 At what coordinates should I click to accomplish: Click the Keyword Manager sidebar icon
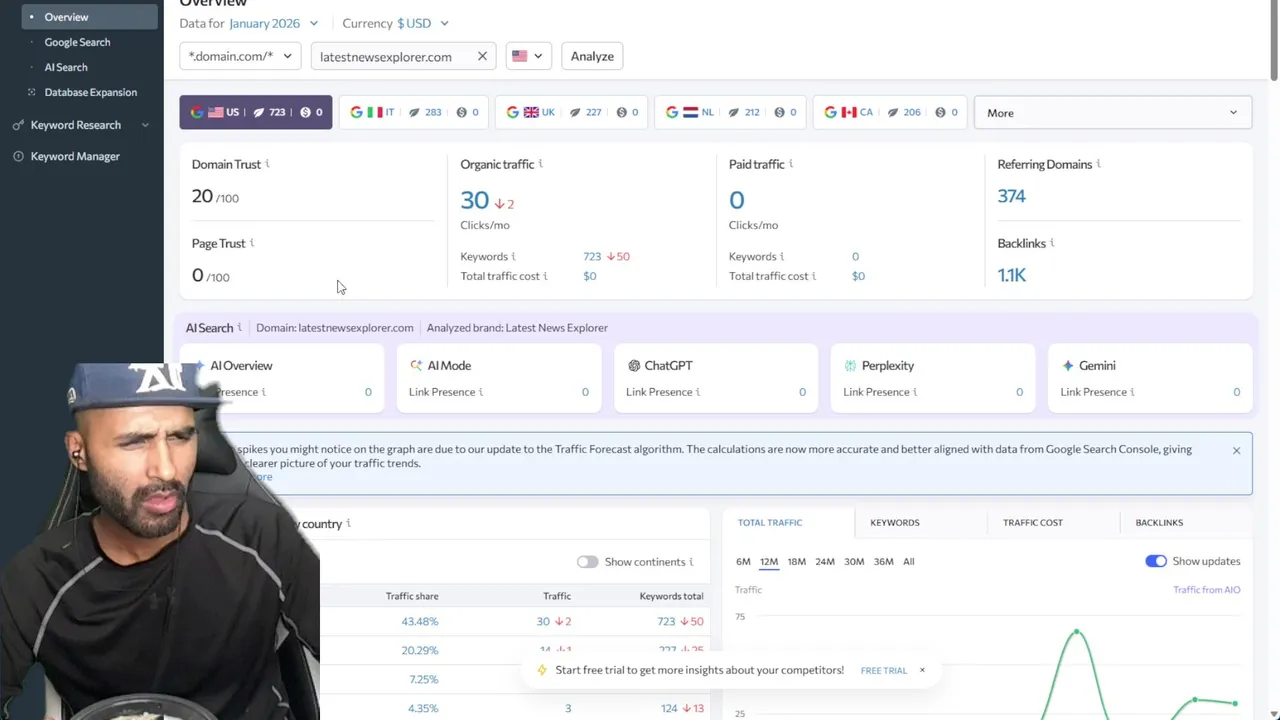tap(18, 156)
